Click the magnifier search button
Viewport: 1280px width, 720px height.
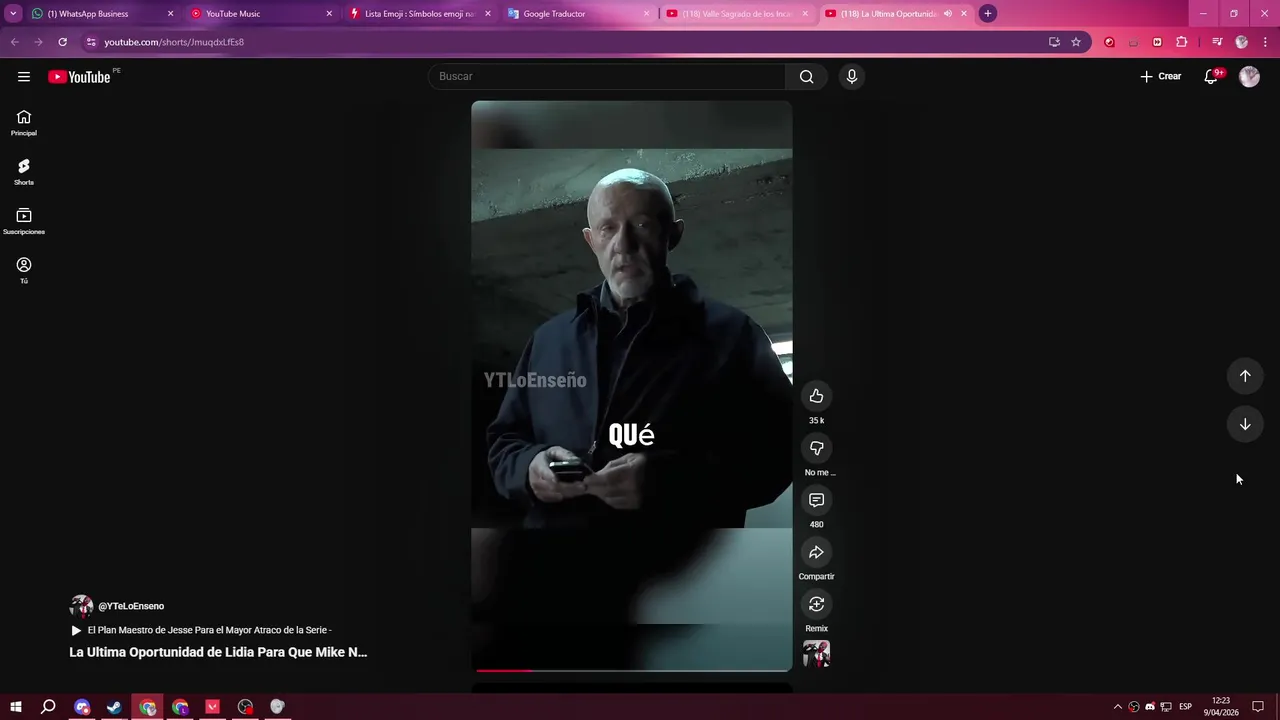tap(806, 77)
